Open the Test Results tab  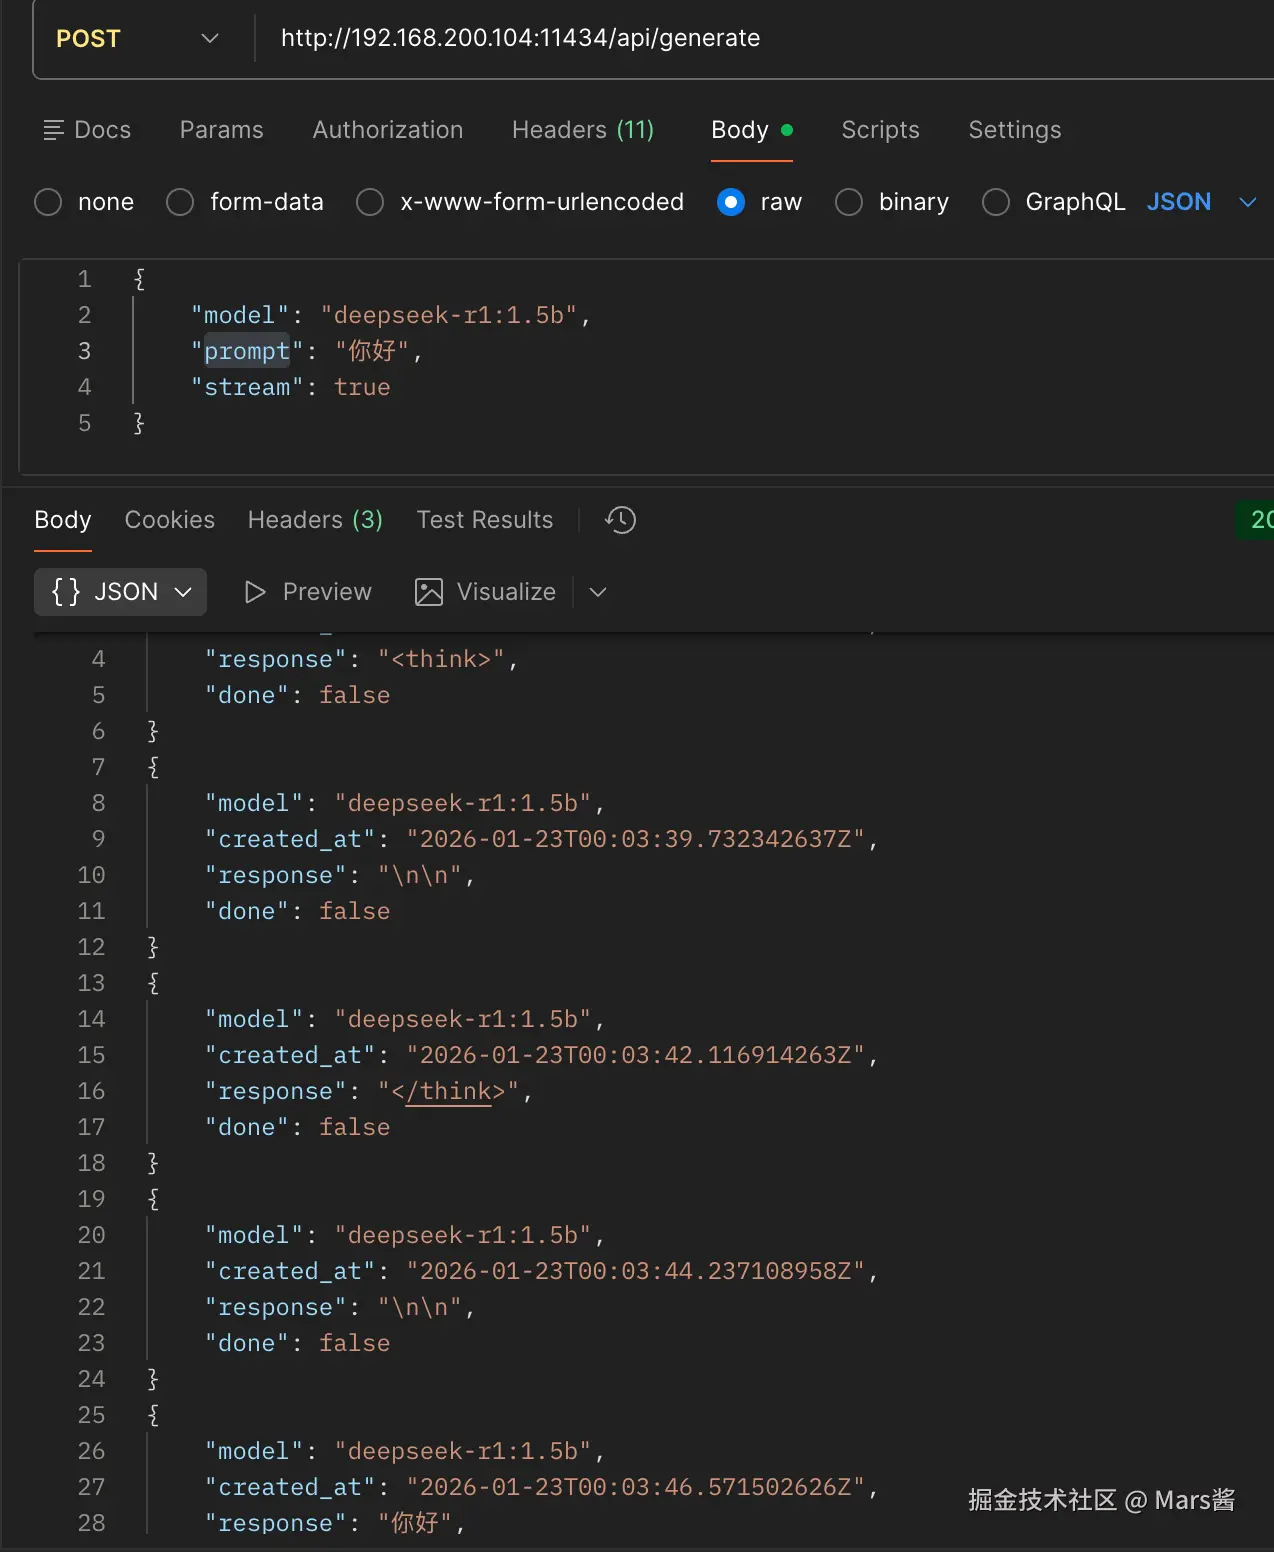pos(484,520)
